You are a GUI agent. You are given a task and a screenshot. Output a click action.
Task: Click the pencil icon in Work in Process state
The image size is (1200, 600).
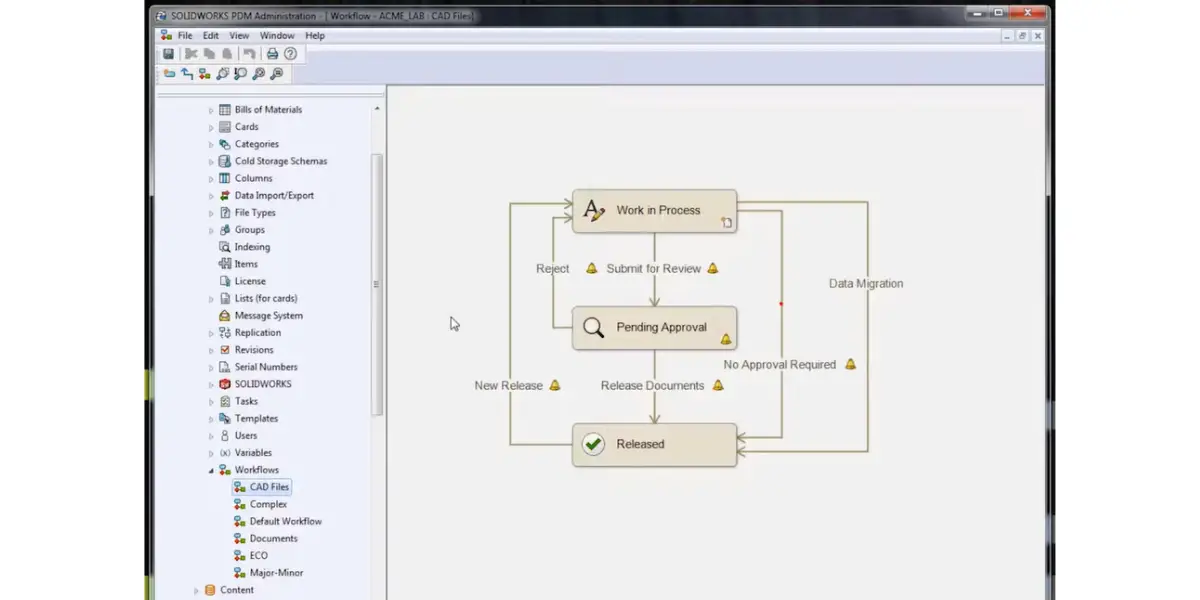(x=594, y=210)
